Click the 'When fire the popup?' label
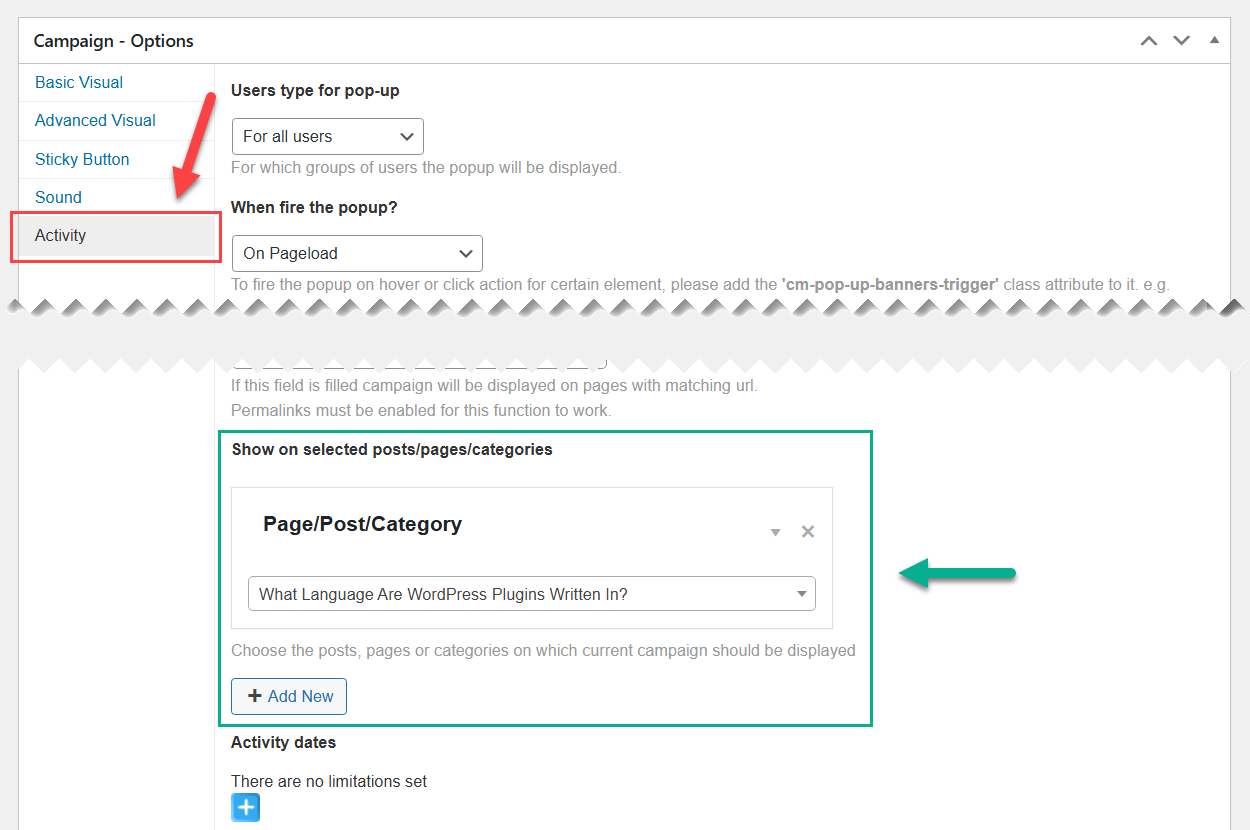 (315, 207)
